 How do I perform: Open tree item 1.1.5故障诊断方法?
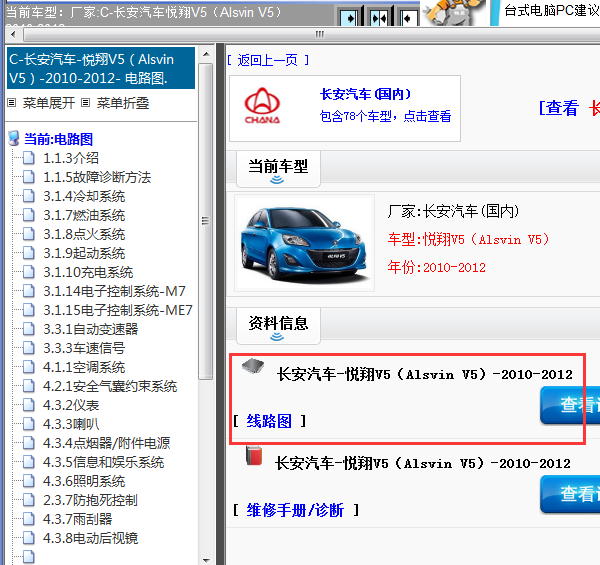click(97, 177)
